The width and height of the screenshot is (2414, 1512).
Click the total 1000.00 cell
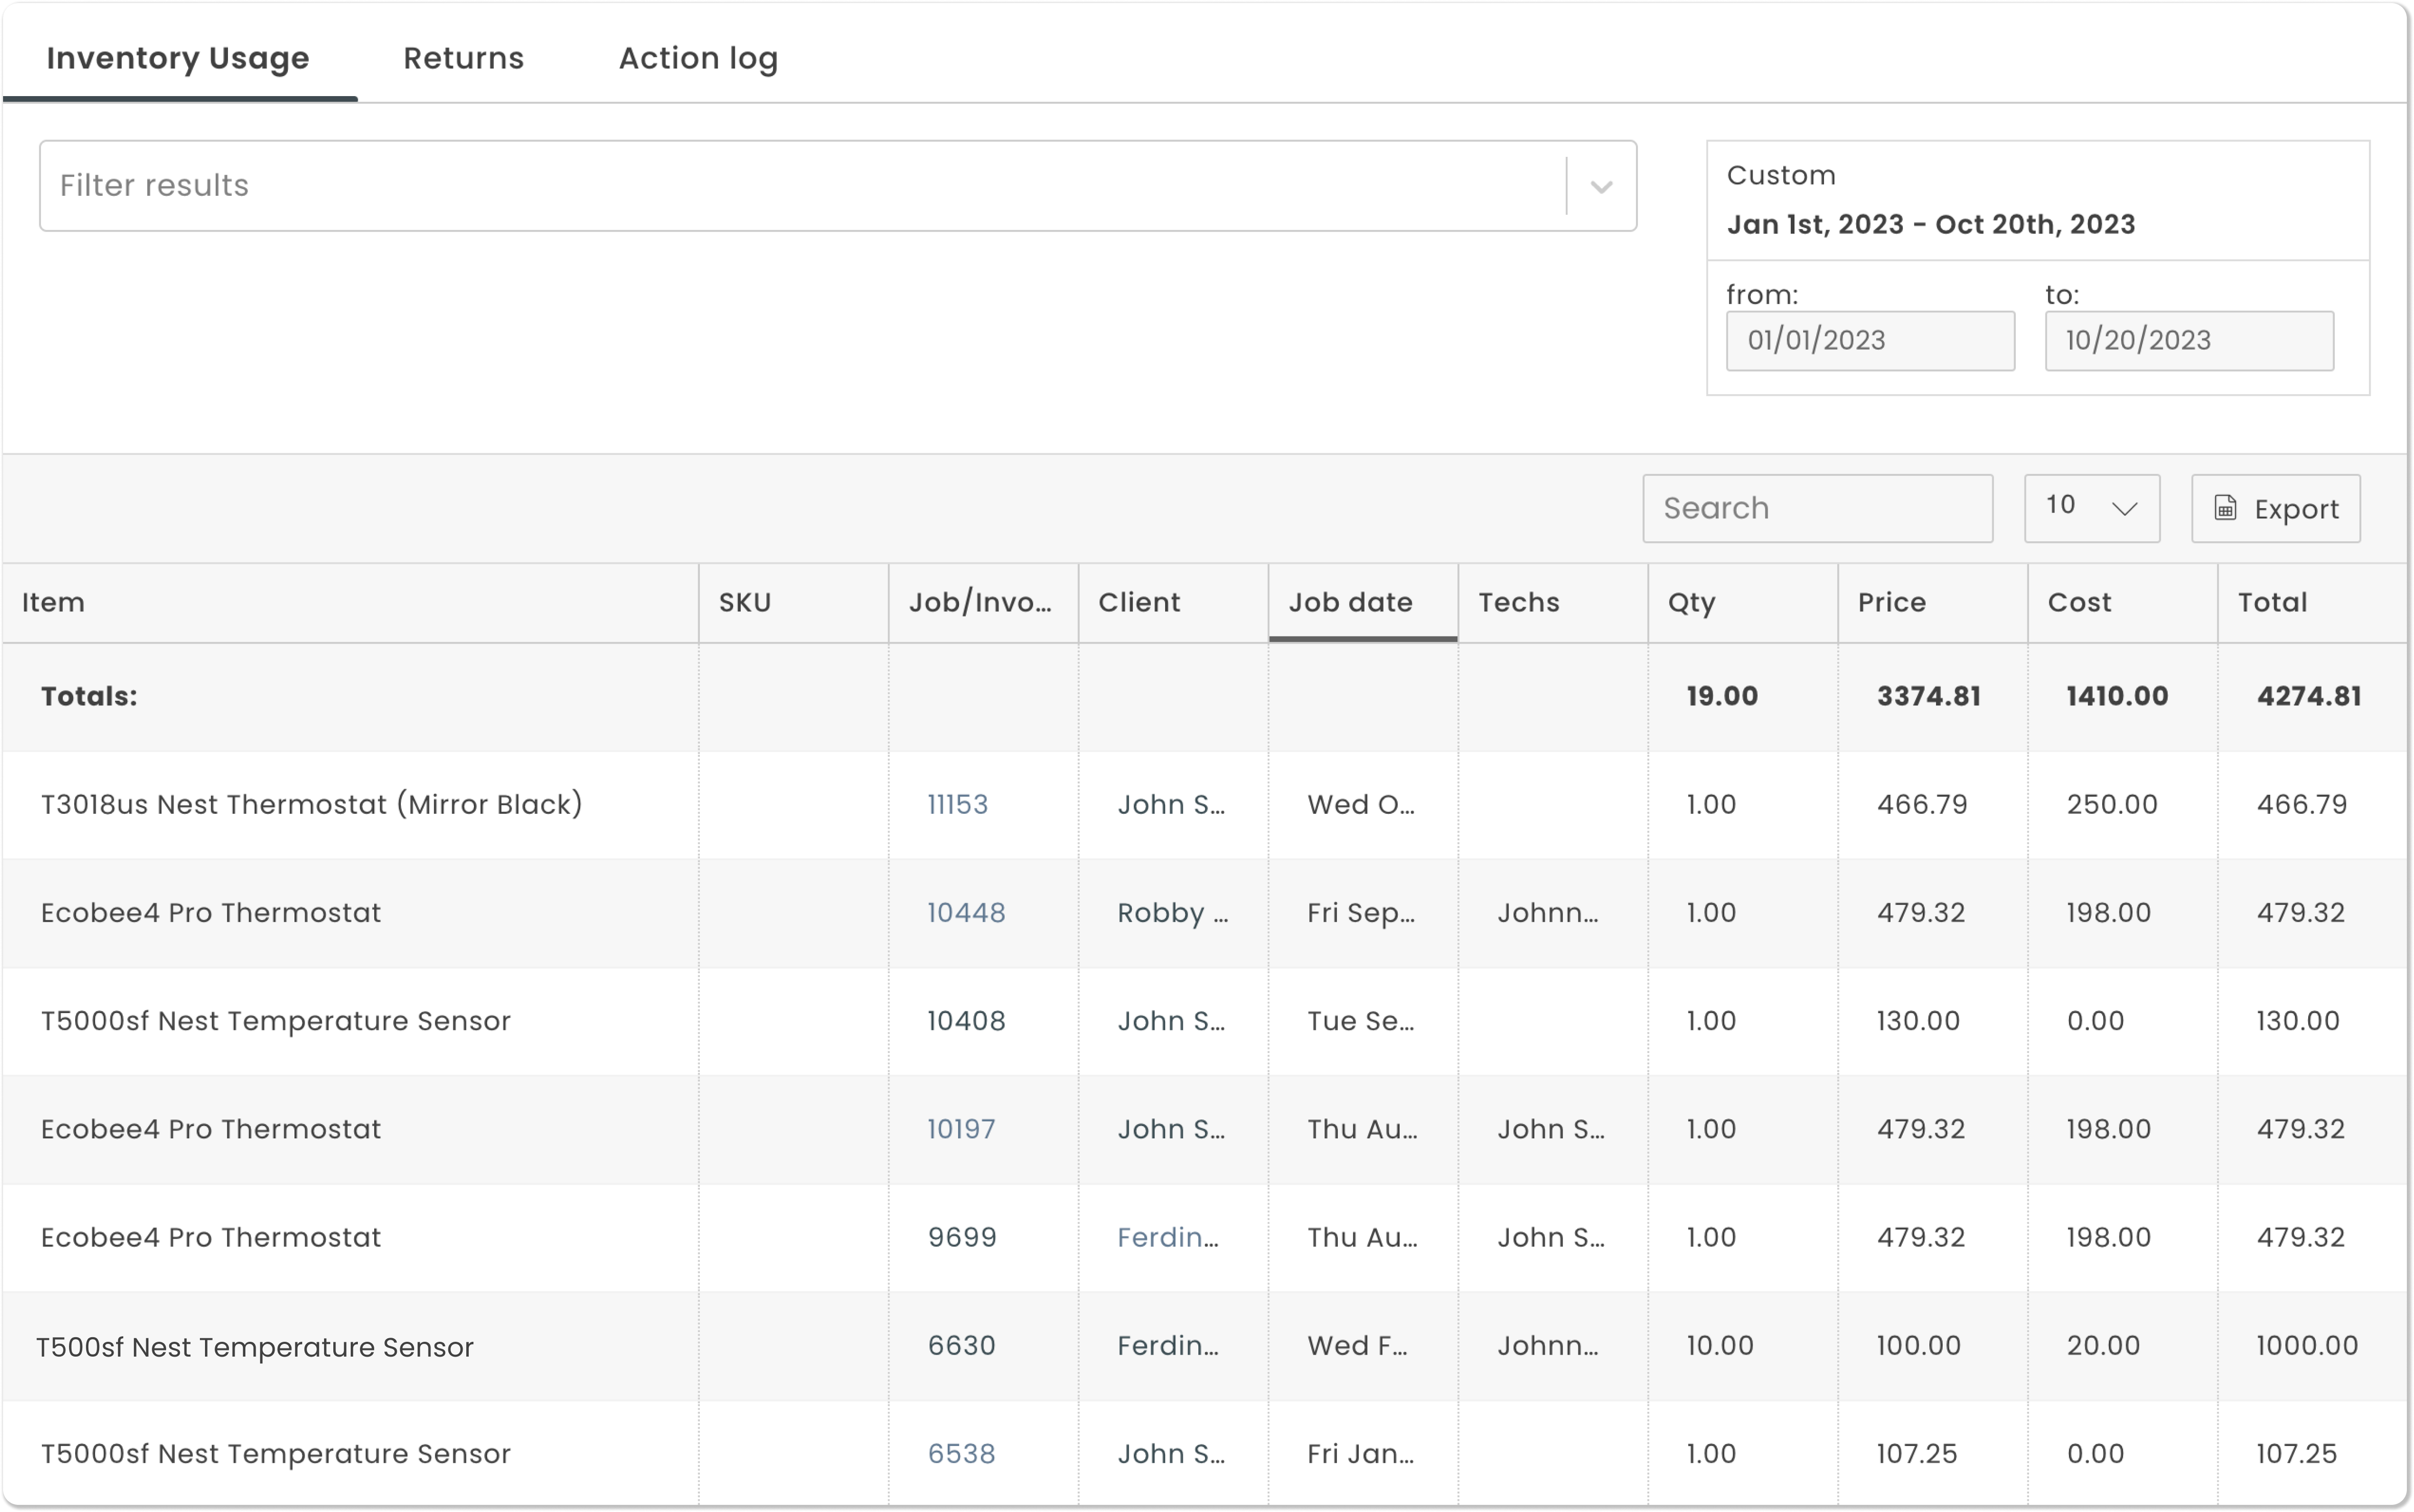tap(2307, 1346)
